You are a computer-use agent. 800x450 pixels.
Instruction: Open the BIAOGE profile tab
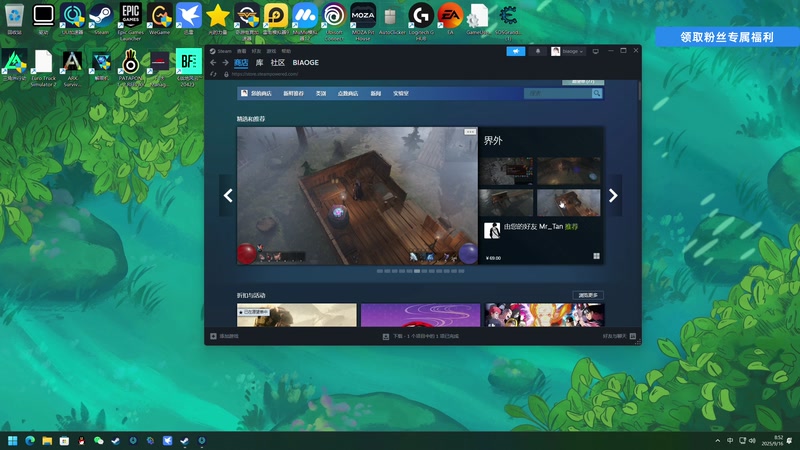click(306, 62)
